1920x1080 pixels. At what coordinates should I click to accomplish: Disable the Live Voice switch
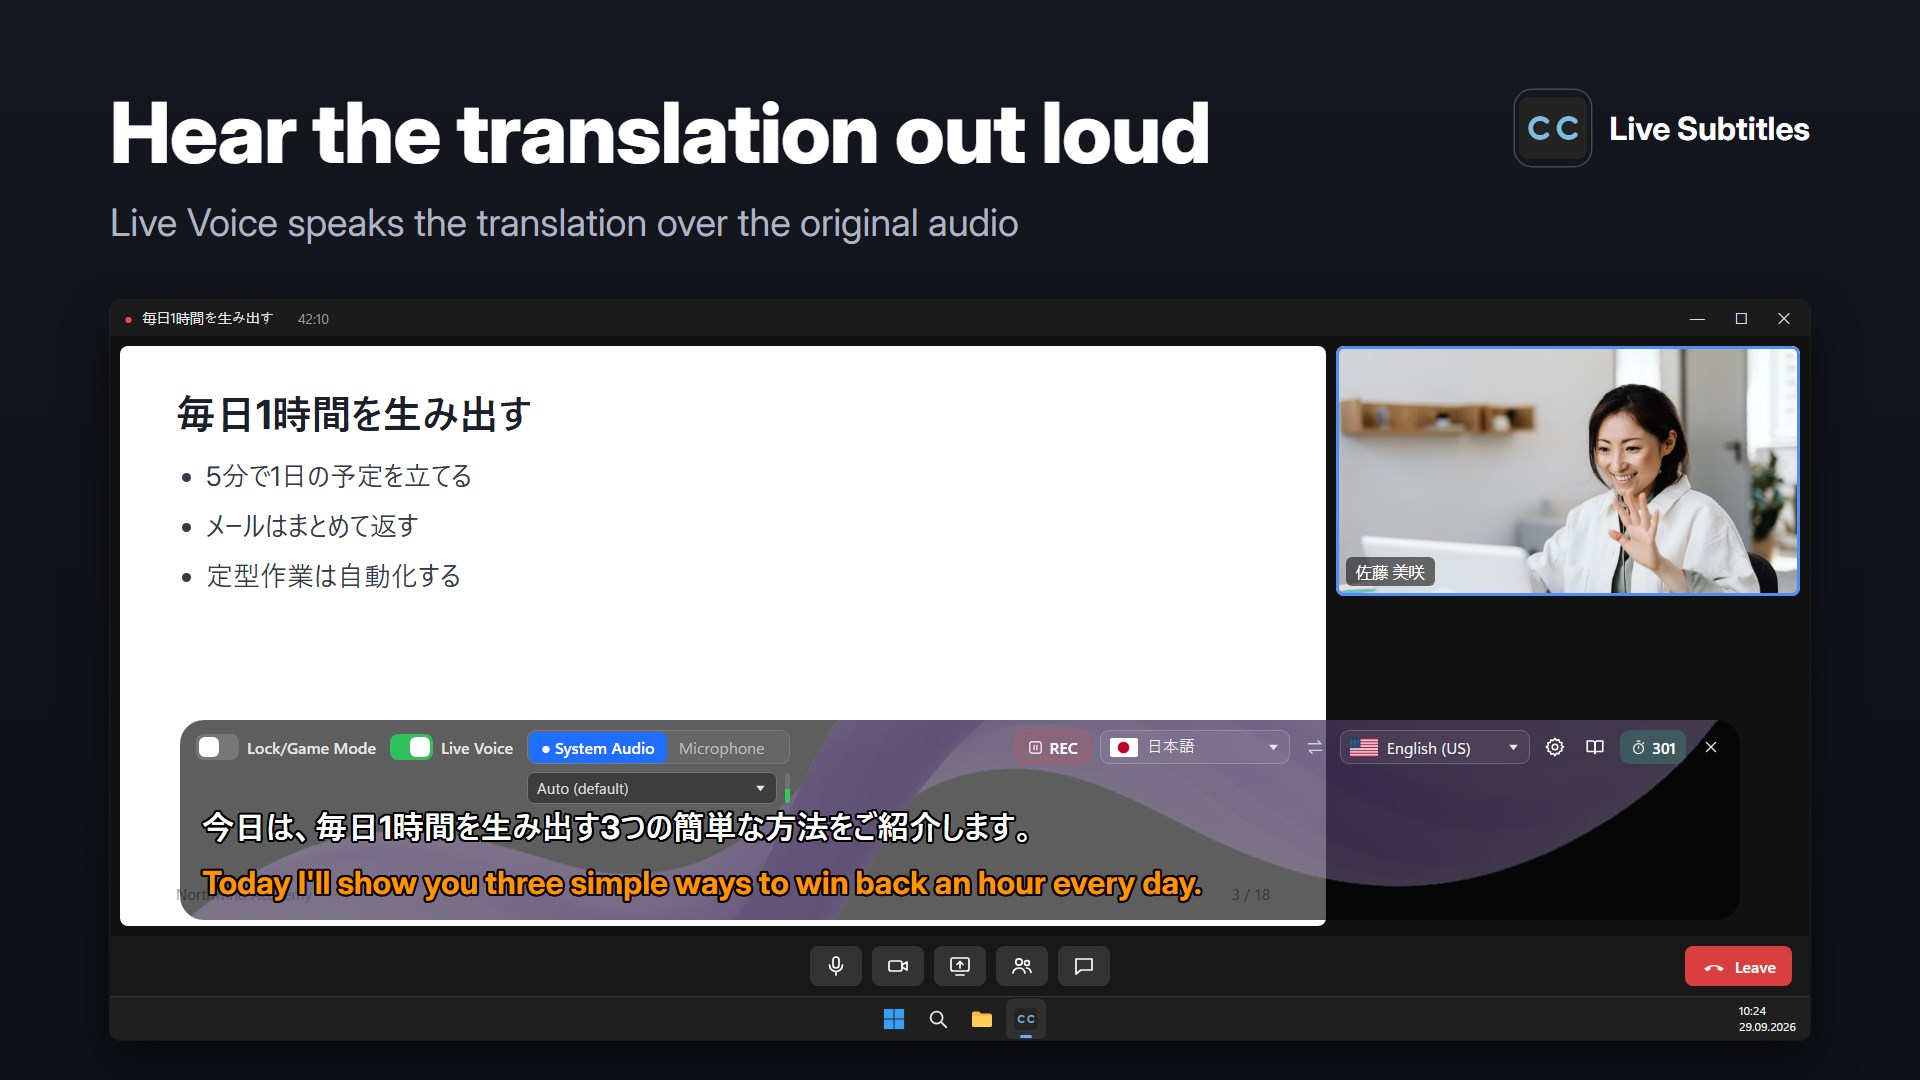point(411,747)
